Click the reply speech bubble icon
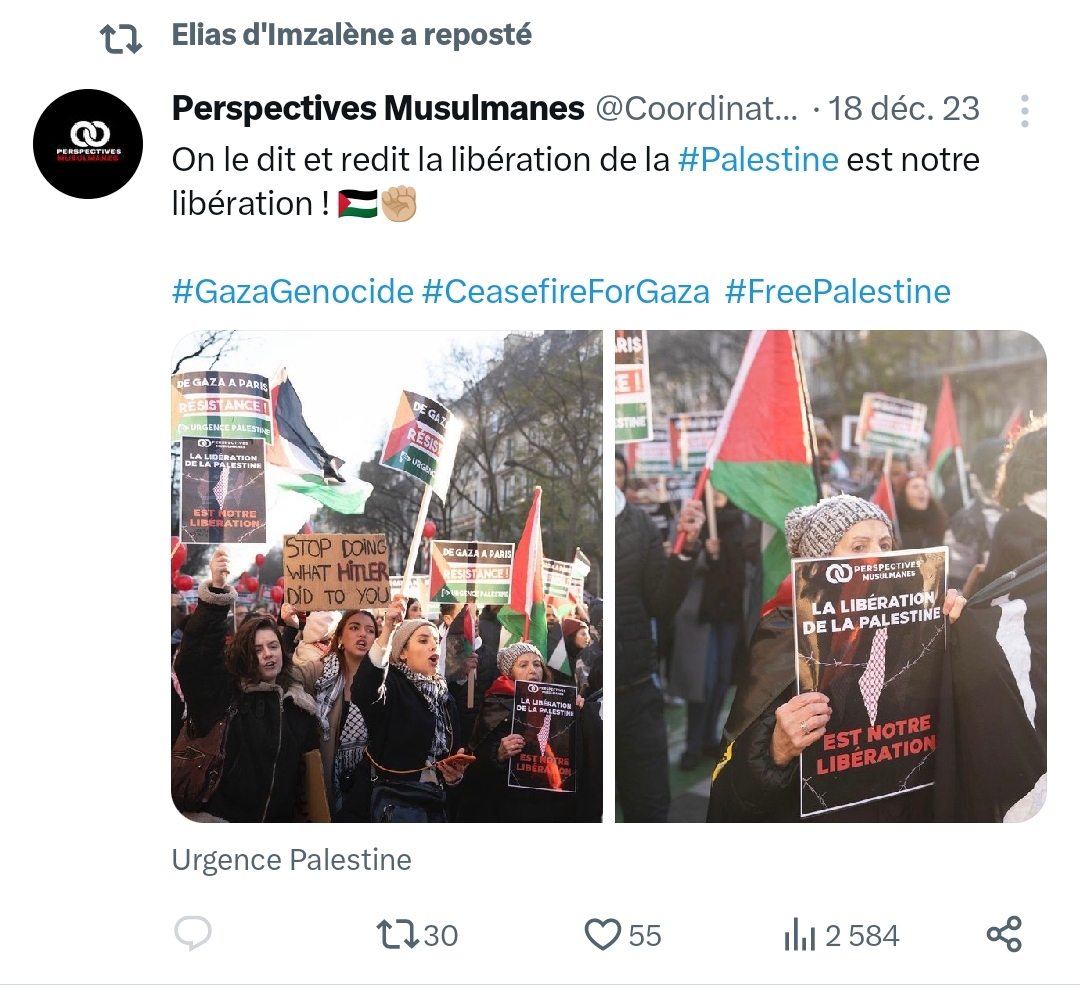The height and width of the screenshot is (992, 1080). pyautogui.click(x=193, y=934)
